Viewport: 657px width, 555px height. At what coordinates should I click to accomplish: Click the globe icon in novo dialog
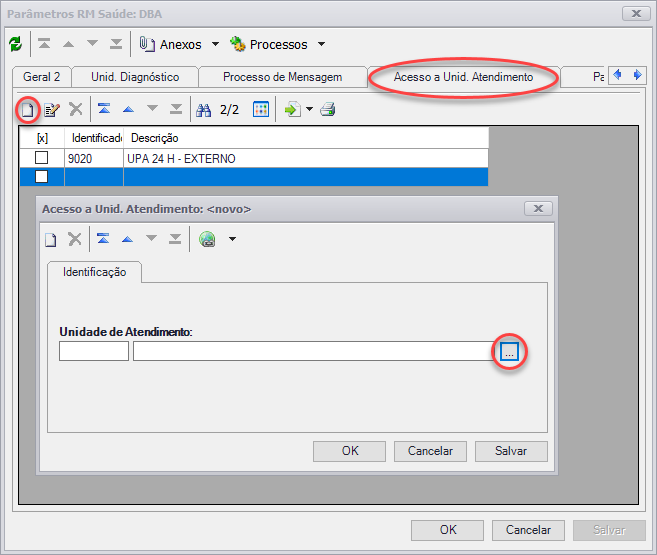coord(207,239)
